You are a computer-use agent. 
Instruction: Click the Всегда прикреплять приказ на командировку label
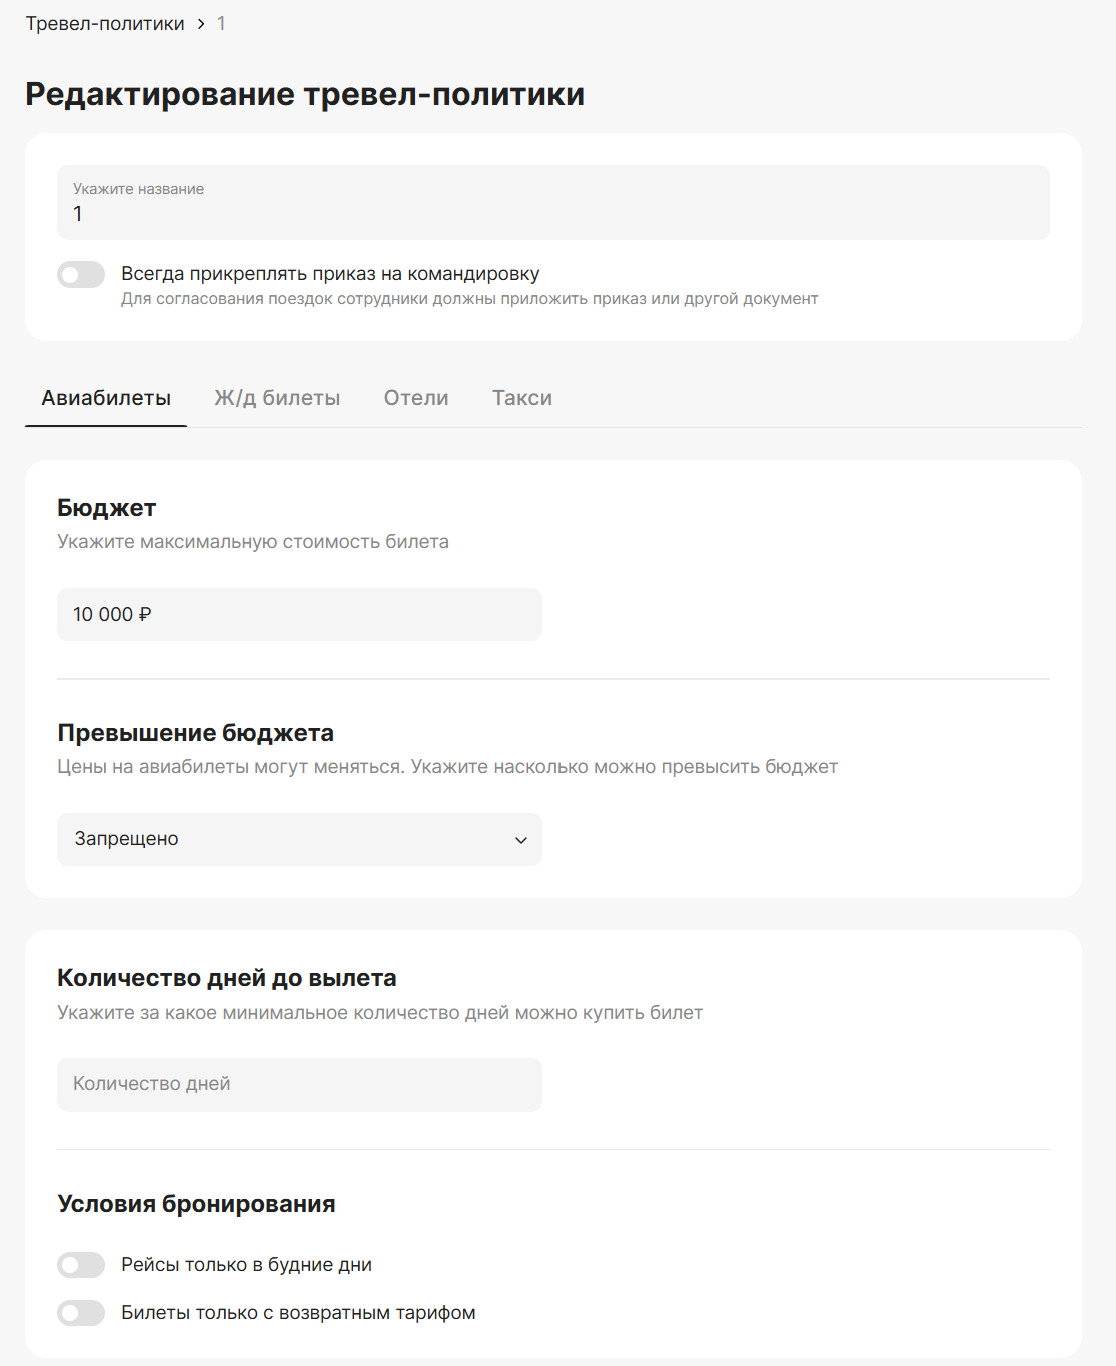click(x=330, y=274)
